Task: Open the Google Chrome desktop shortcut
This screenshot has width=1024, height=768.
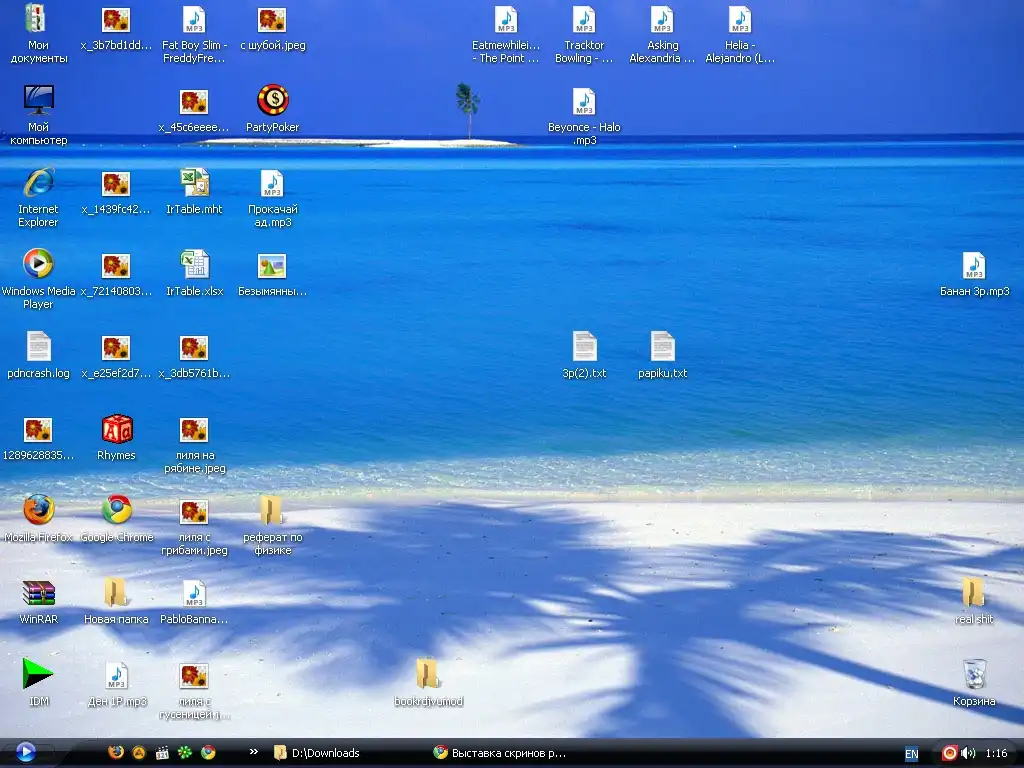Action: (x=116, y=511)
